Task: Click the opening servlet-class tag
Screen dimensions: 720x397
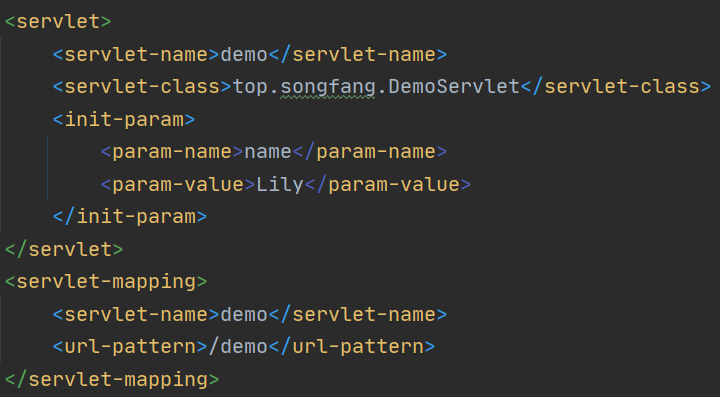Action: pos(142,87)
